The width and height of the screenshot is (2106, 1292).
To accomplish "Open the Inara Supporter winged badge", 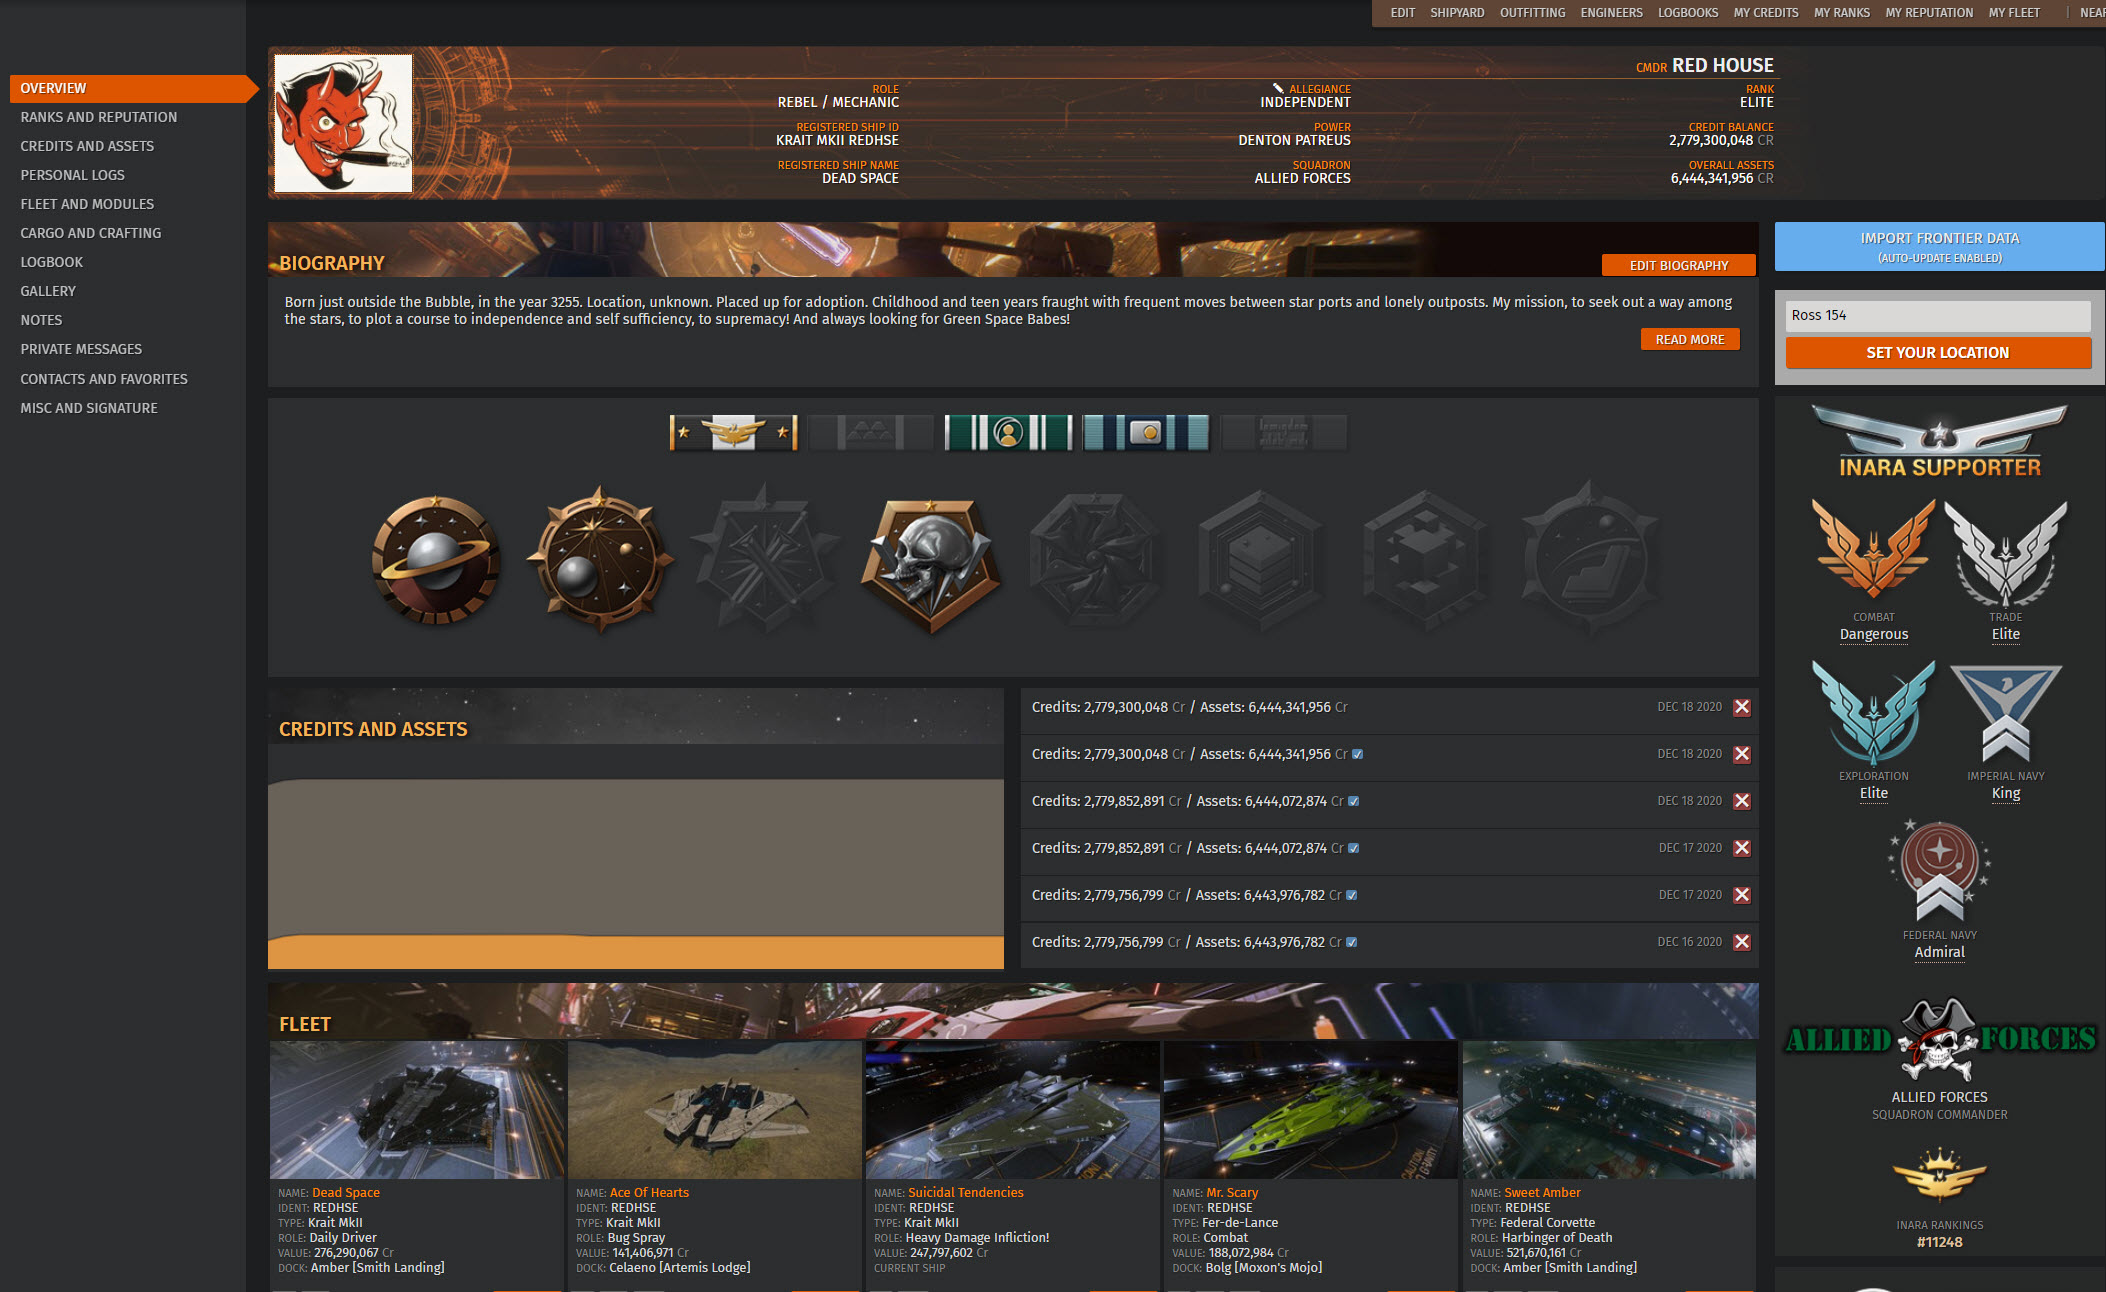I will (x=1939, y=441).
